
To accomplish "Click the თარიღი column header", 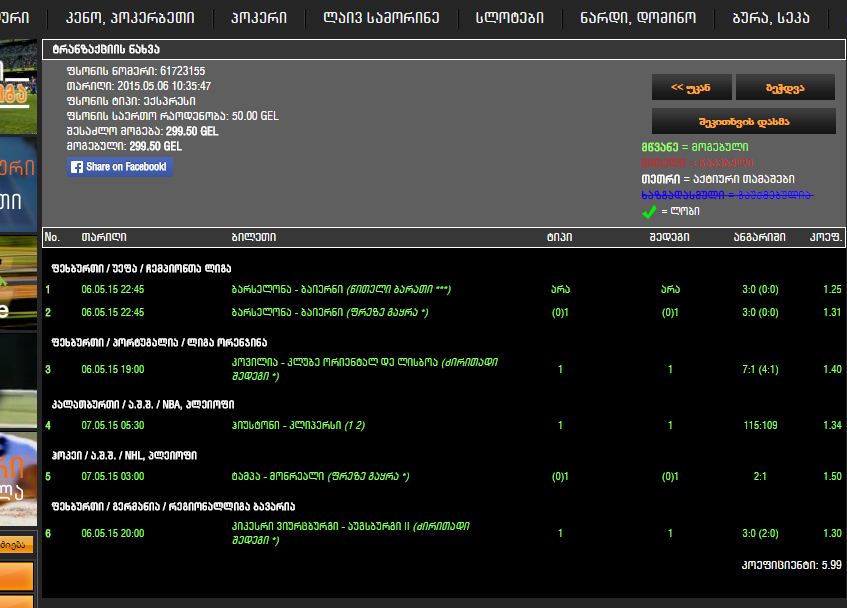I will pos(104,237).
